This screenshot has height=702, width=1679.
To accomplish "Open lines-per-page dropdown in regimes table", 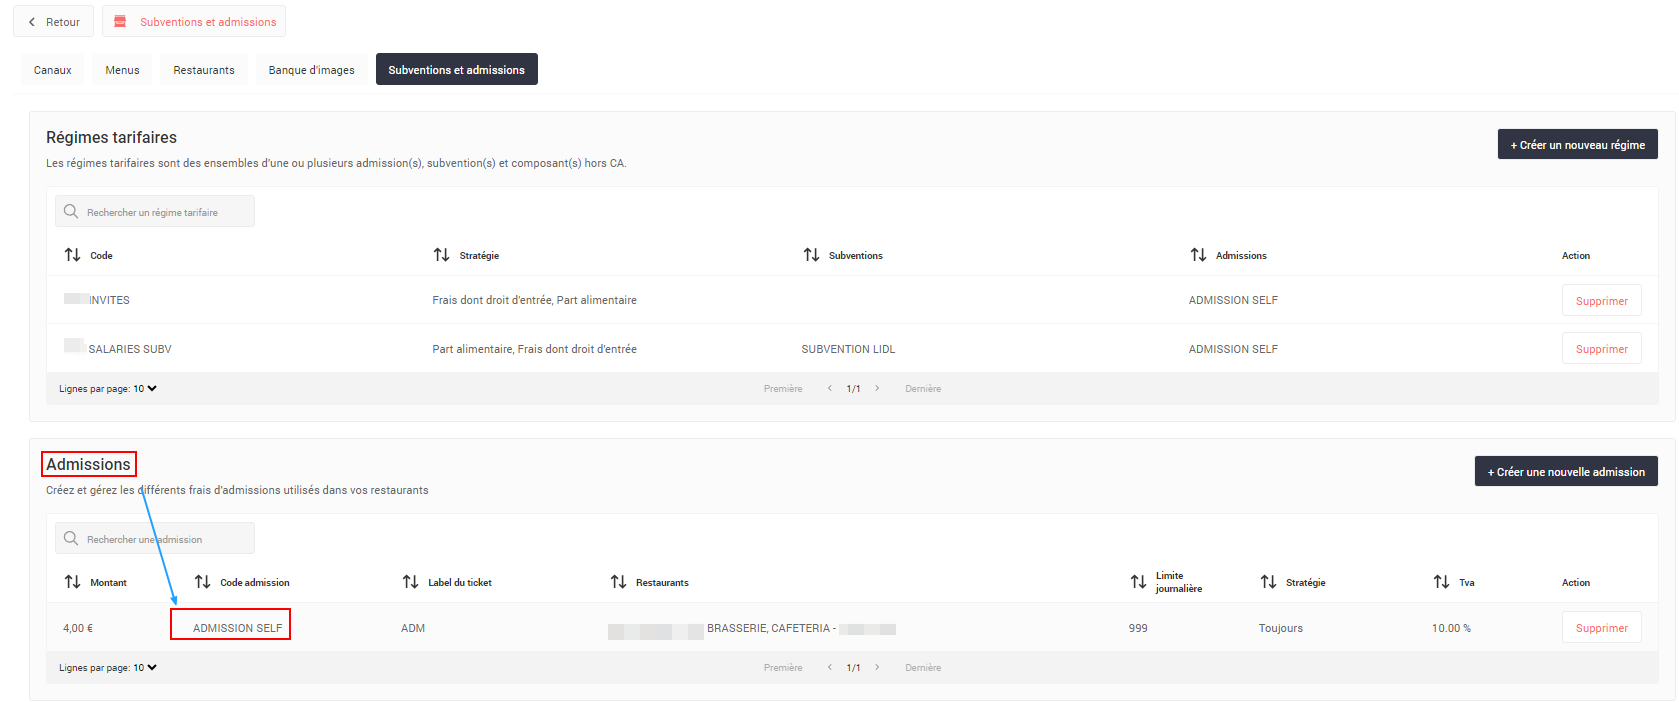I will tap(145, 389).
